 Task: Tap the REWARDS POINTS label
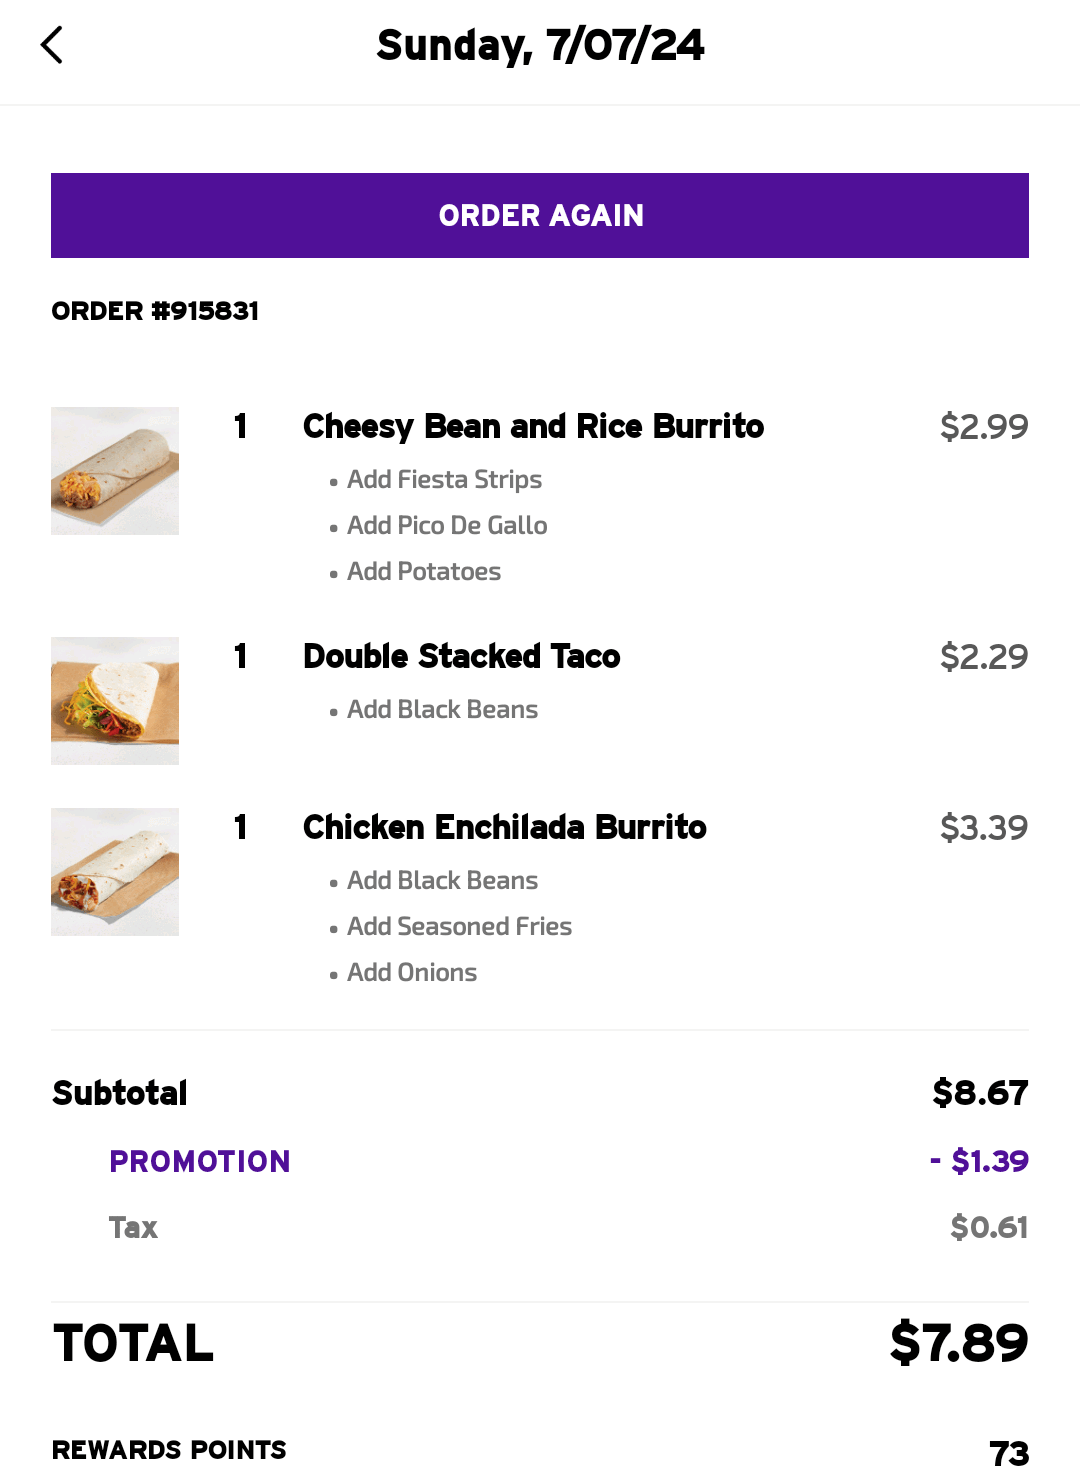click(169, 1450)
